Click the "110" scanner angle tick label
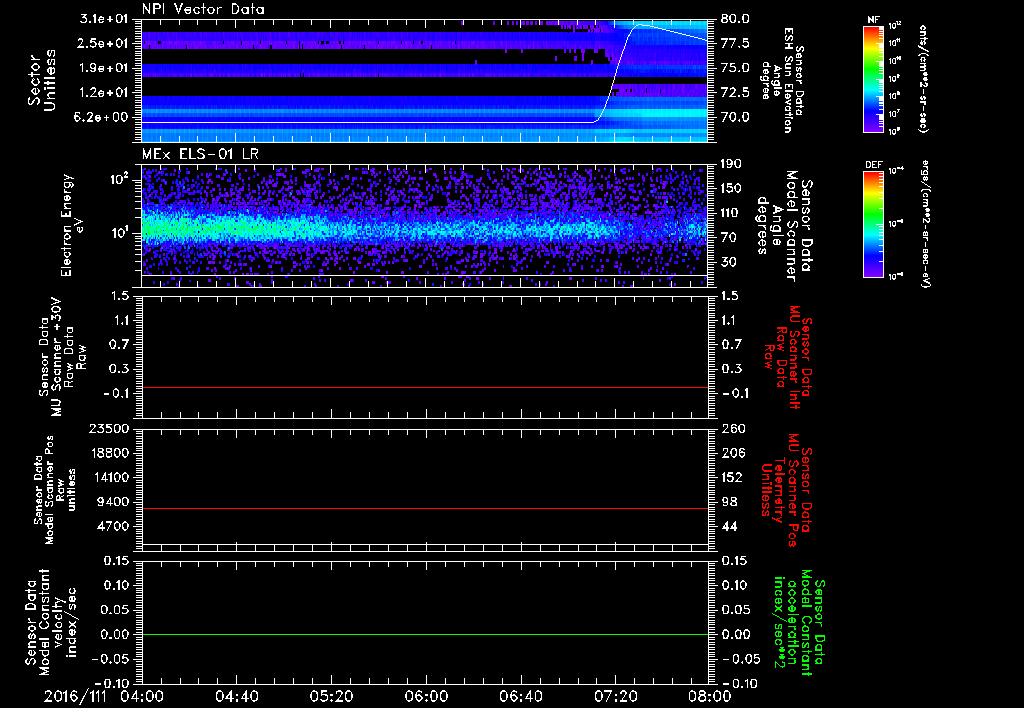 730,213
